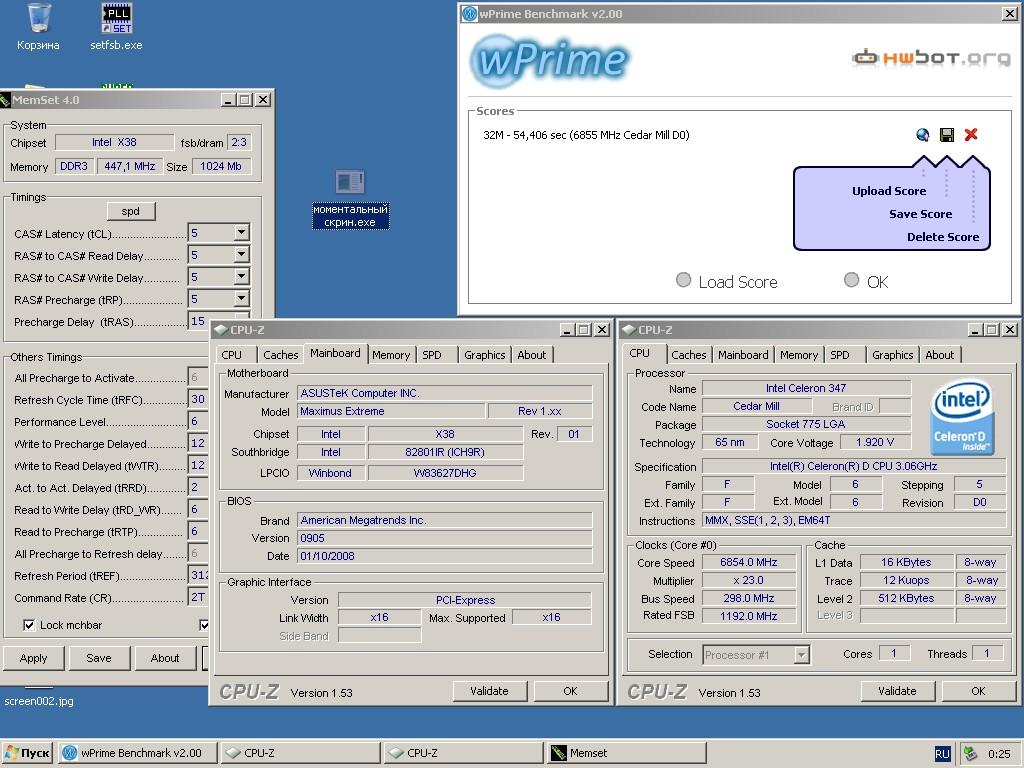Click the Save button in MemSet
The height and width of the screenshot is (768, 1024).
(99, 658)
